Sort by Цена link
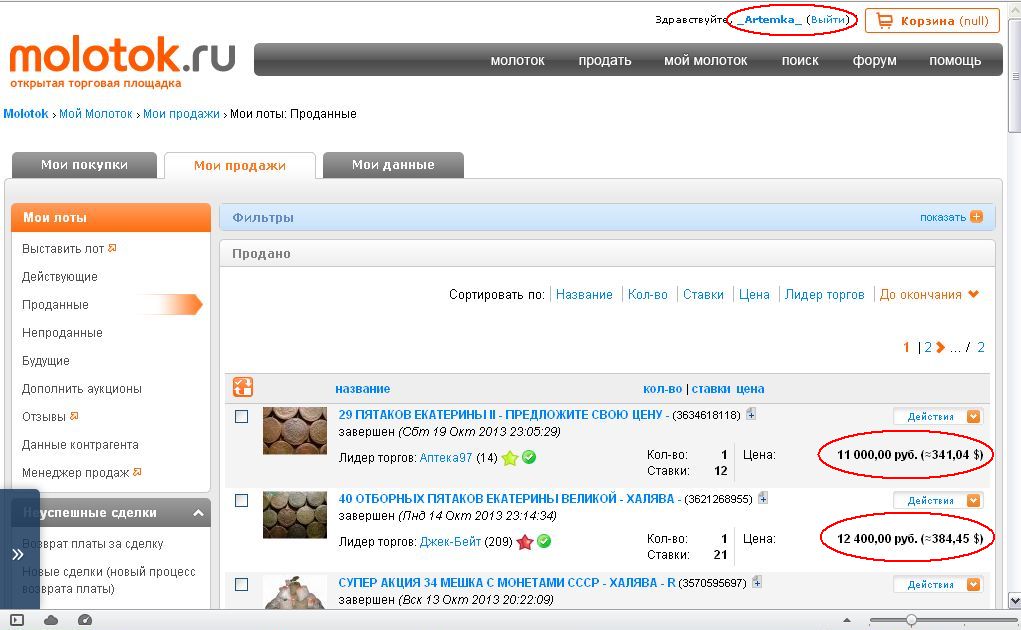Viewport: 1021px width, 630px height. 754,295
